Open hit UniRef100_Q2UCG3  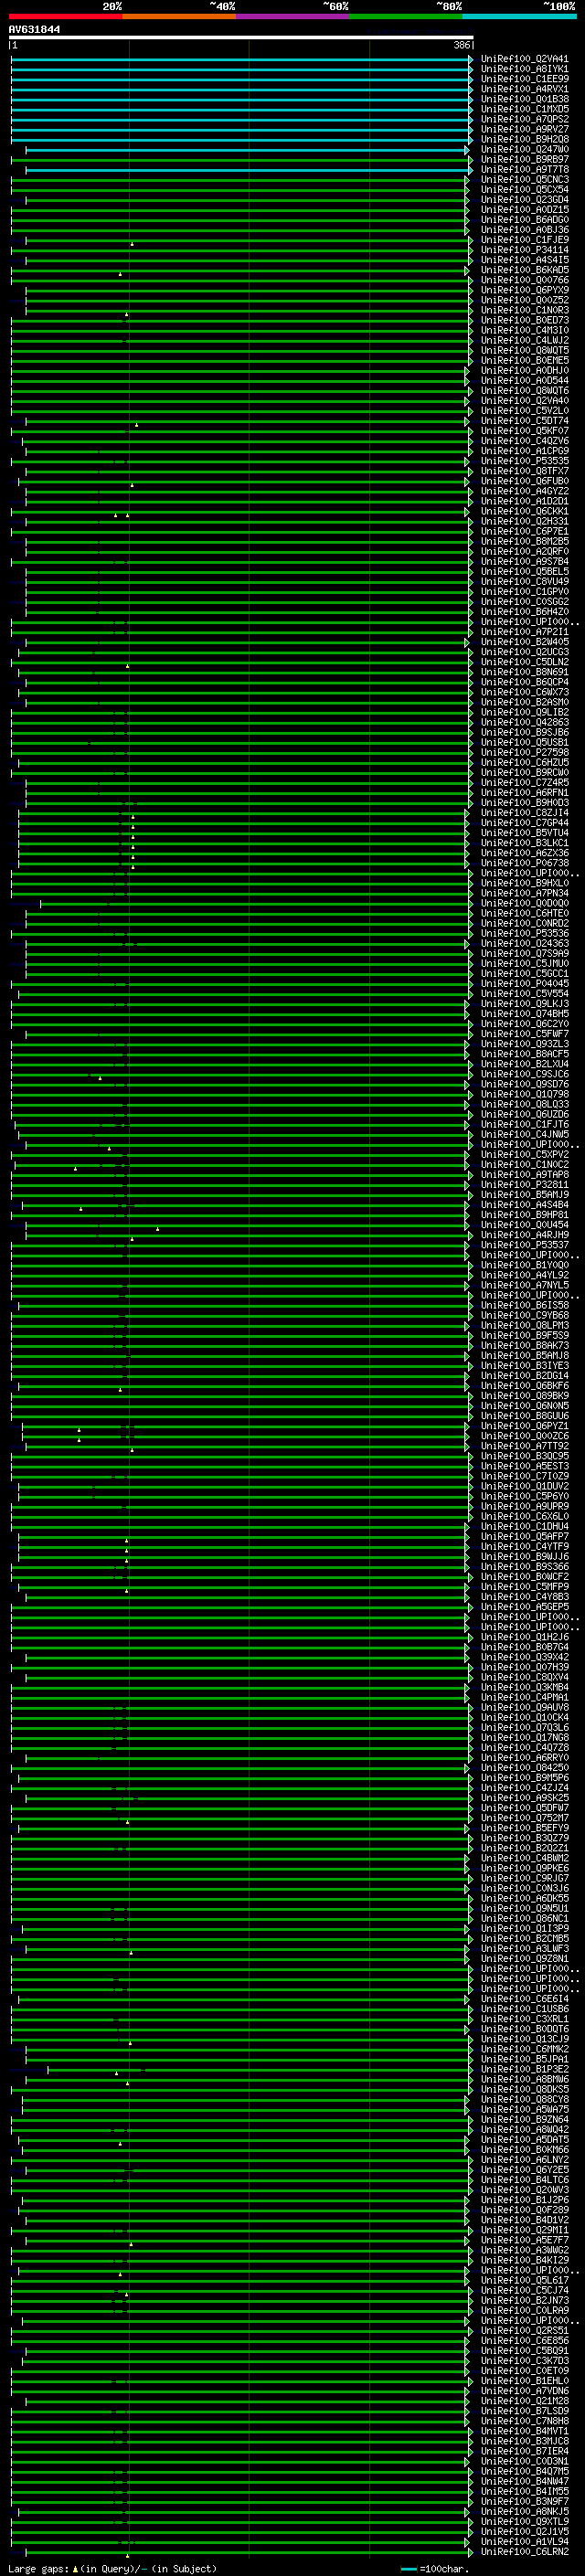pos(524,652)
